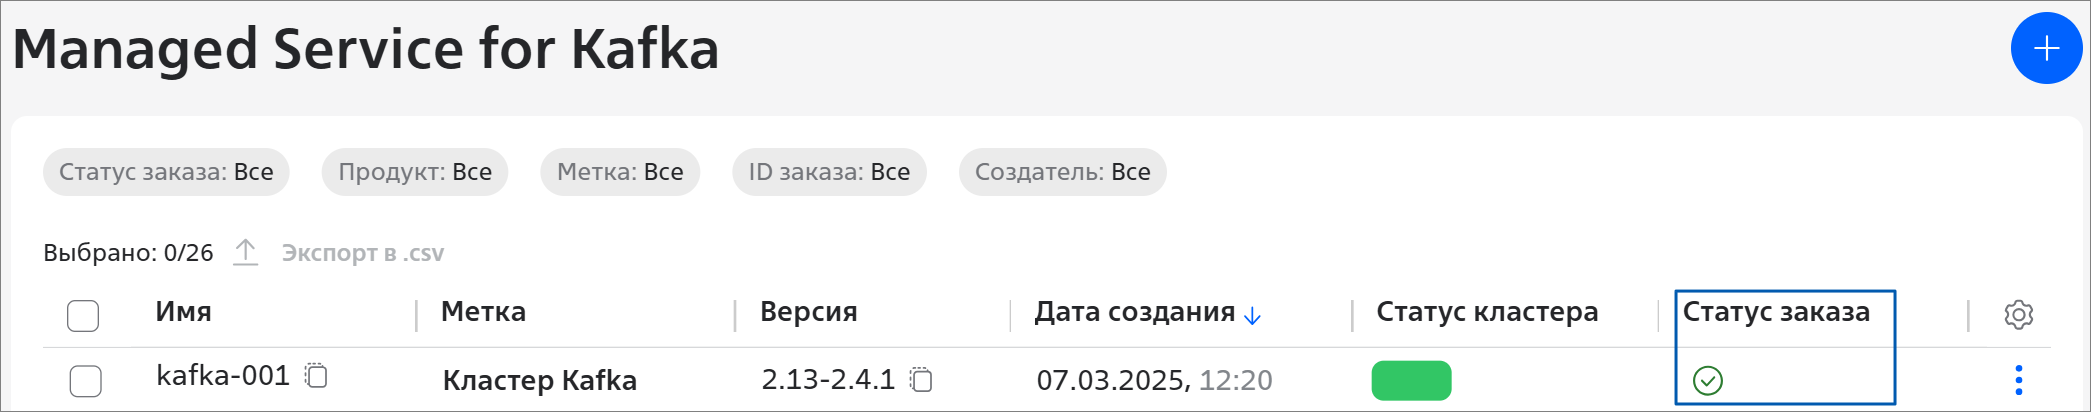
Task: Open table column settings gear
Action: [x=2018, y=314]
